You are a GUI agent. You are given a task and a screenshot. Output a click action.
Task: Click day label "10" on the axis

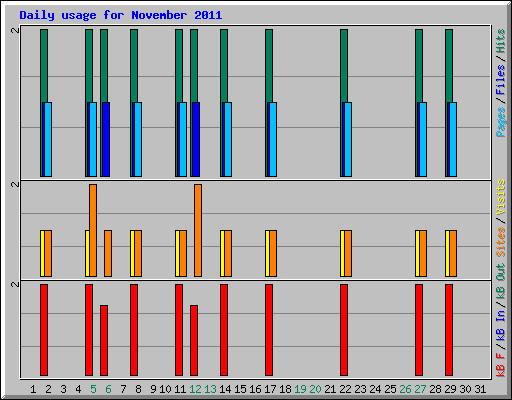165,389
